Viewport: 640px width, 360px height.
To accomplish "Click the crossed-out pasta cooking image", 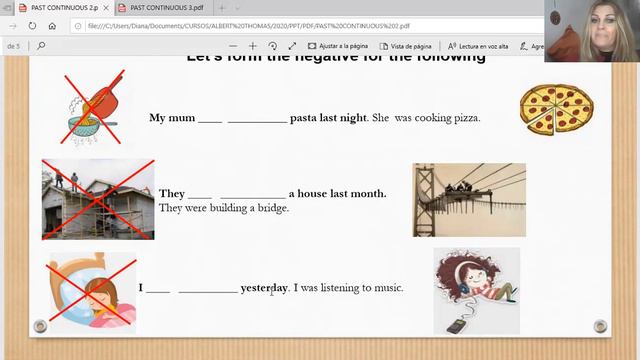I will point(93,108).
